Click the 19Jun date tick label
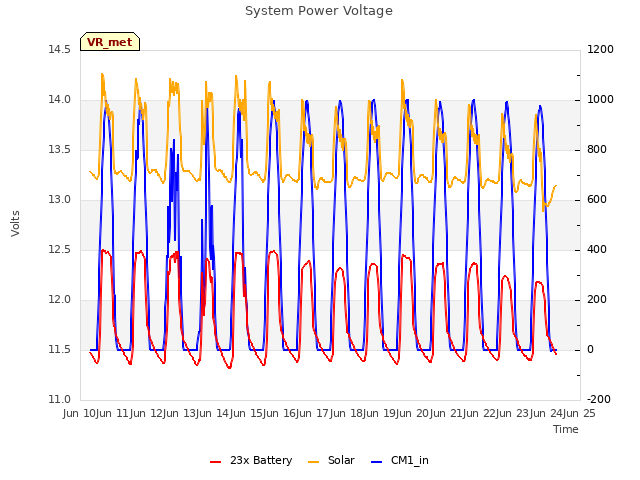Image resolution: width=640 pixels, height=480 pixels. tap(397, 413)
